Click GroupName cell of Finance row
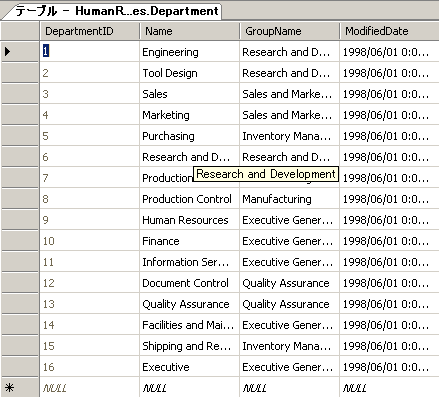 289,241
